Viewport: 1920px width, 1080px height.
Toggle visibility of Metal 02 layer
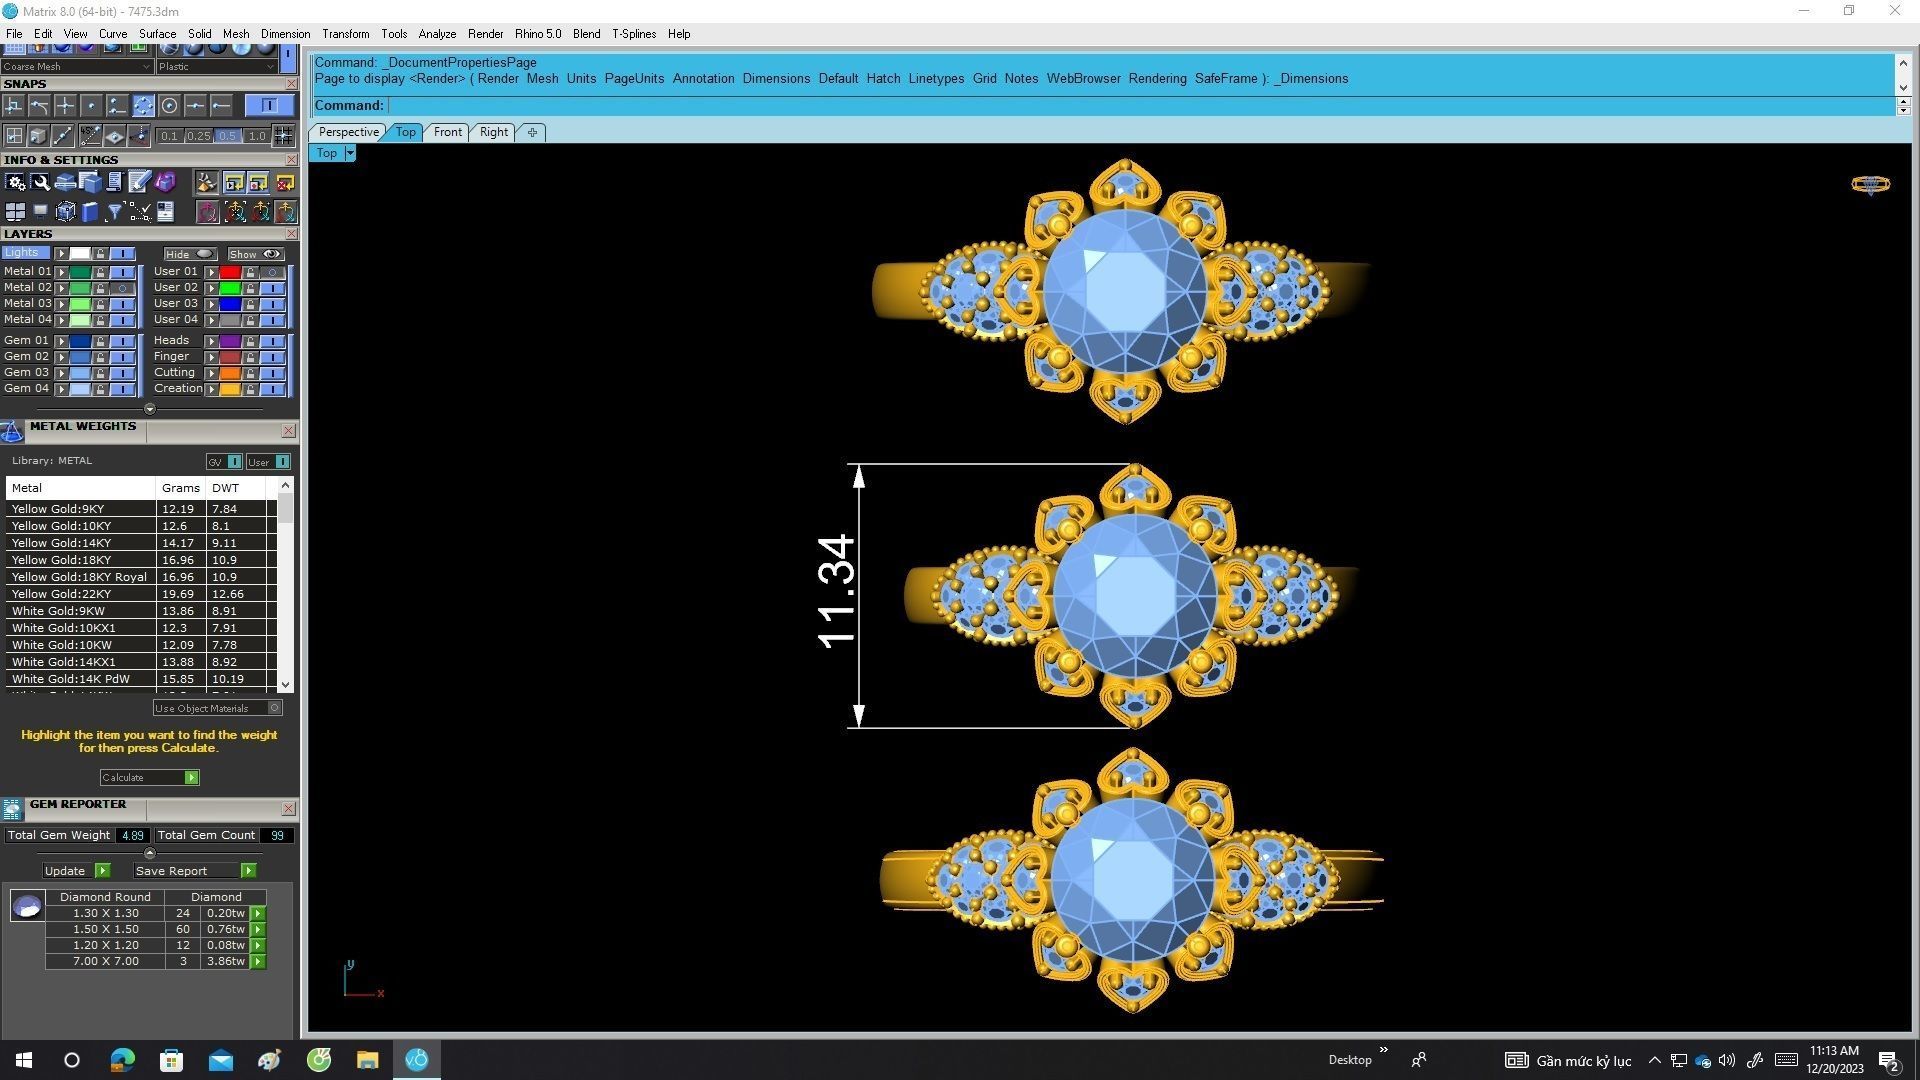(123, 288)
